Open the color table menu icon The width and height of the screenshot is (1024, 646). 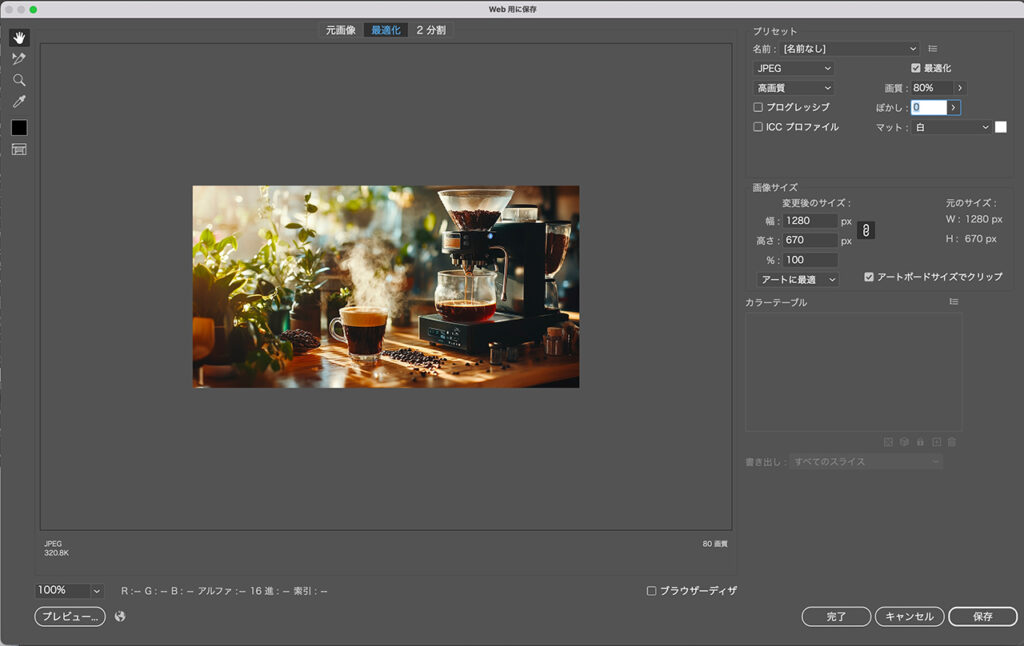[953, 302]
